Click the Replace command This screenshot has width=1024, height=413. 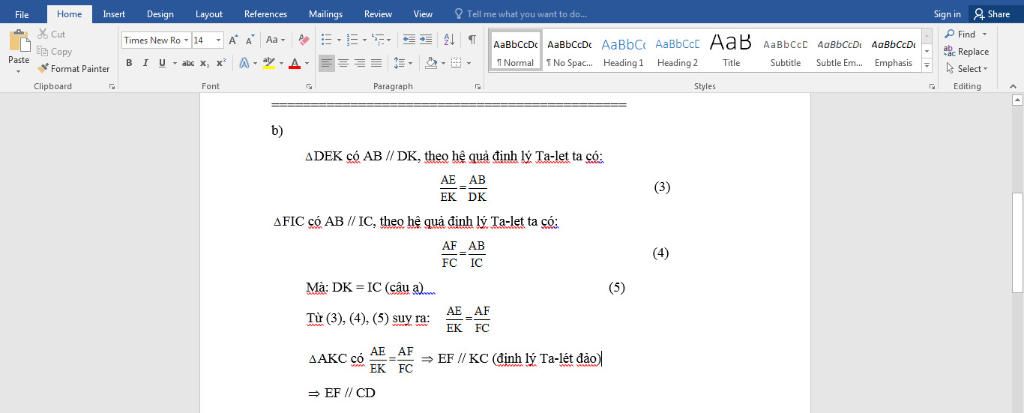point(967,51)
